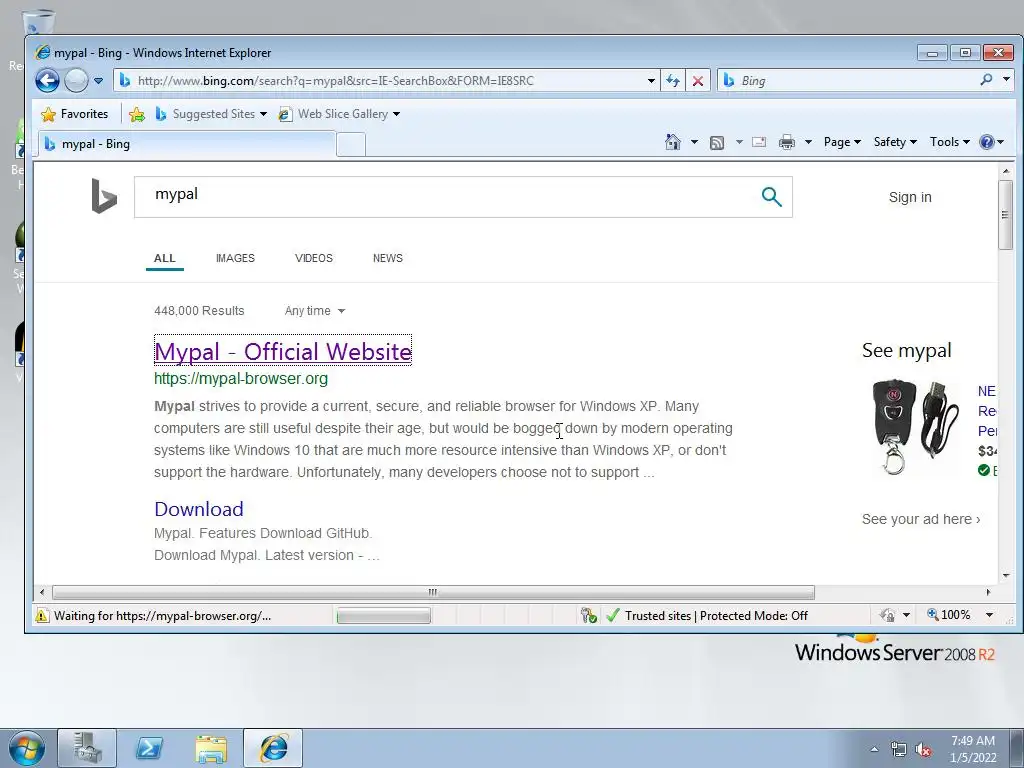Stop loading with the red X icon
The width and height of the screenshot is (1024, 768).
click(x=697, y=81)
